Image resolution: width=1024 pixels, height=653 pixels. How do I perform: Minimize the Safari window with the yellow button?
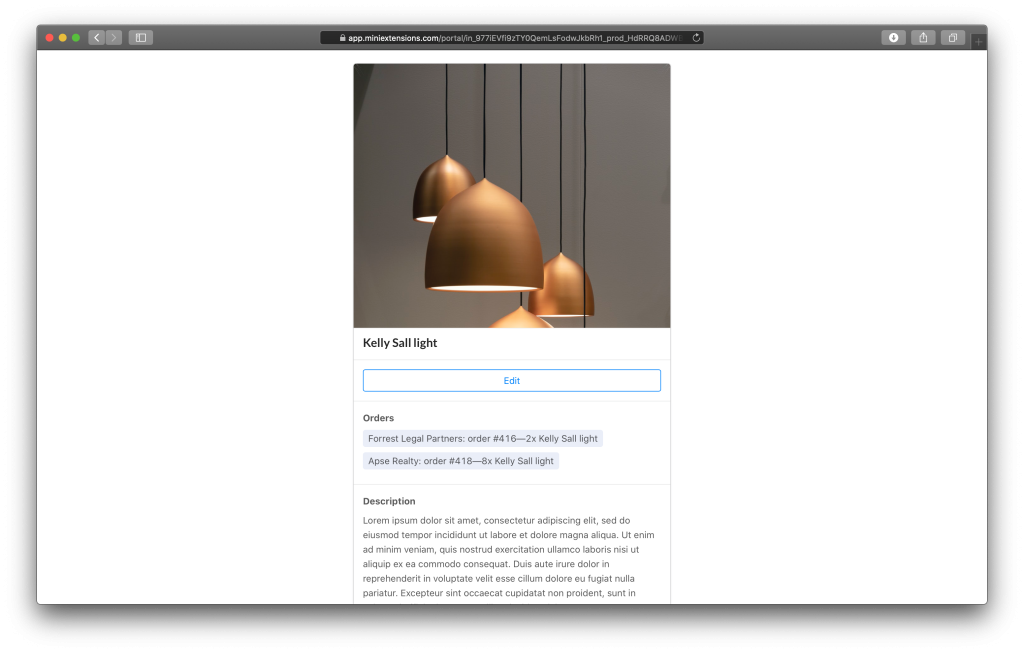coord(63,38)
